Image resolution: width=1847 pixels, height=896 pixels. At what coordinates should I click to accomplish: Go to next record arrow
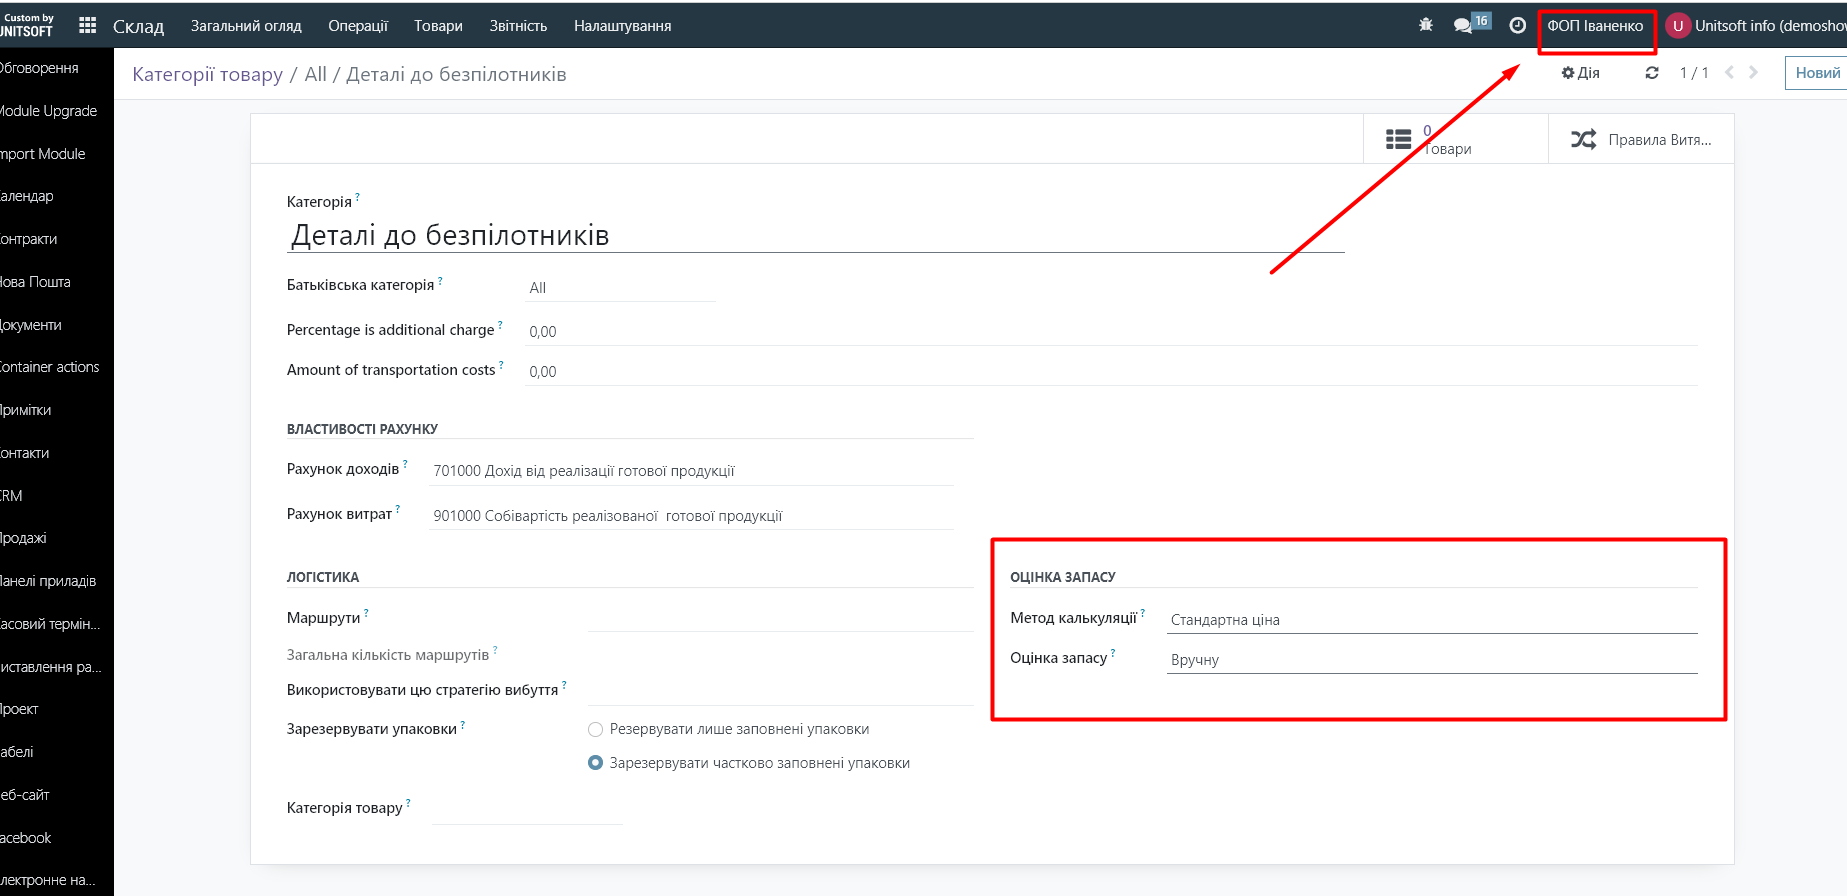1753,73
